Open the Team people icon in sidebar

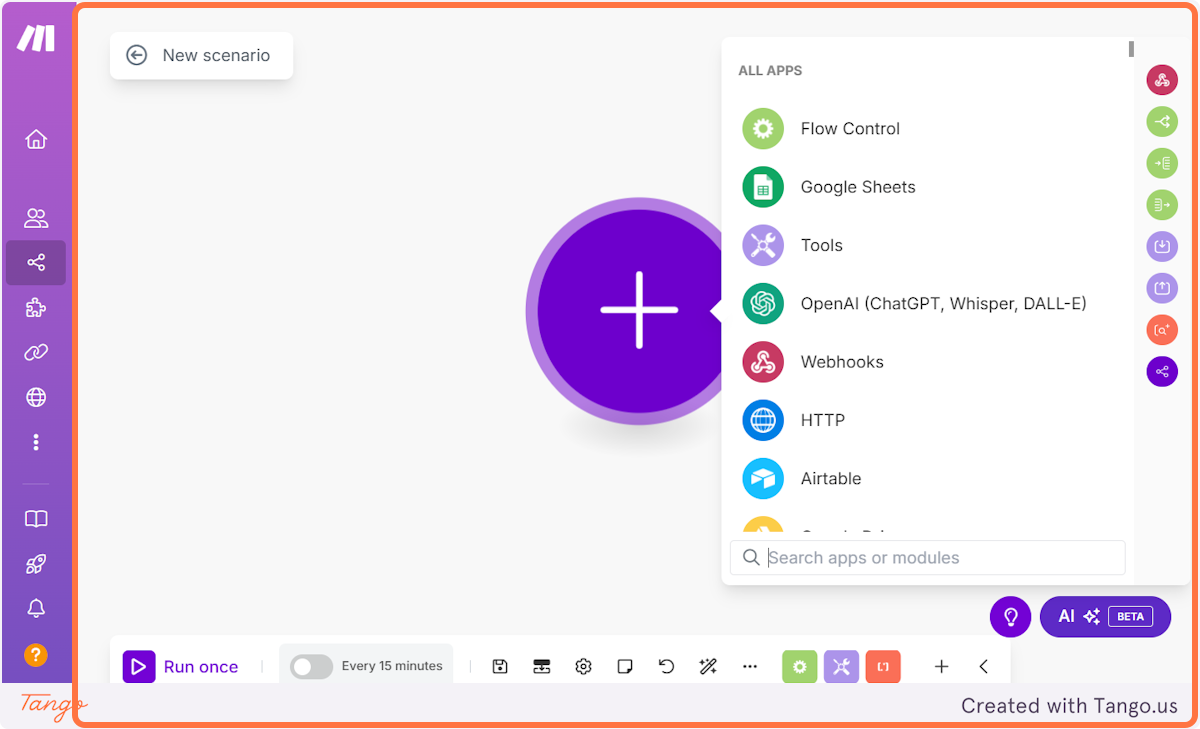pyautogui.click(x=36, y=218)
